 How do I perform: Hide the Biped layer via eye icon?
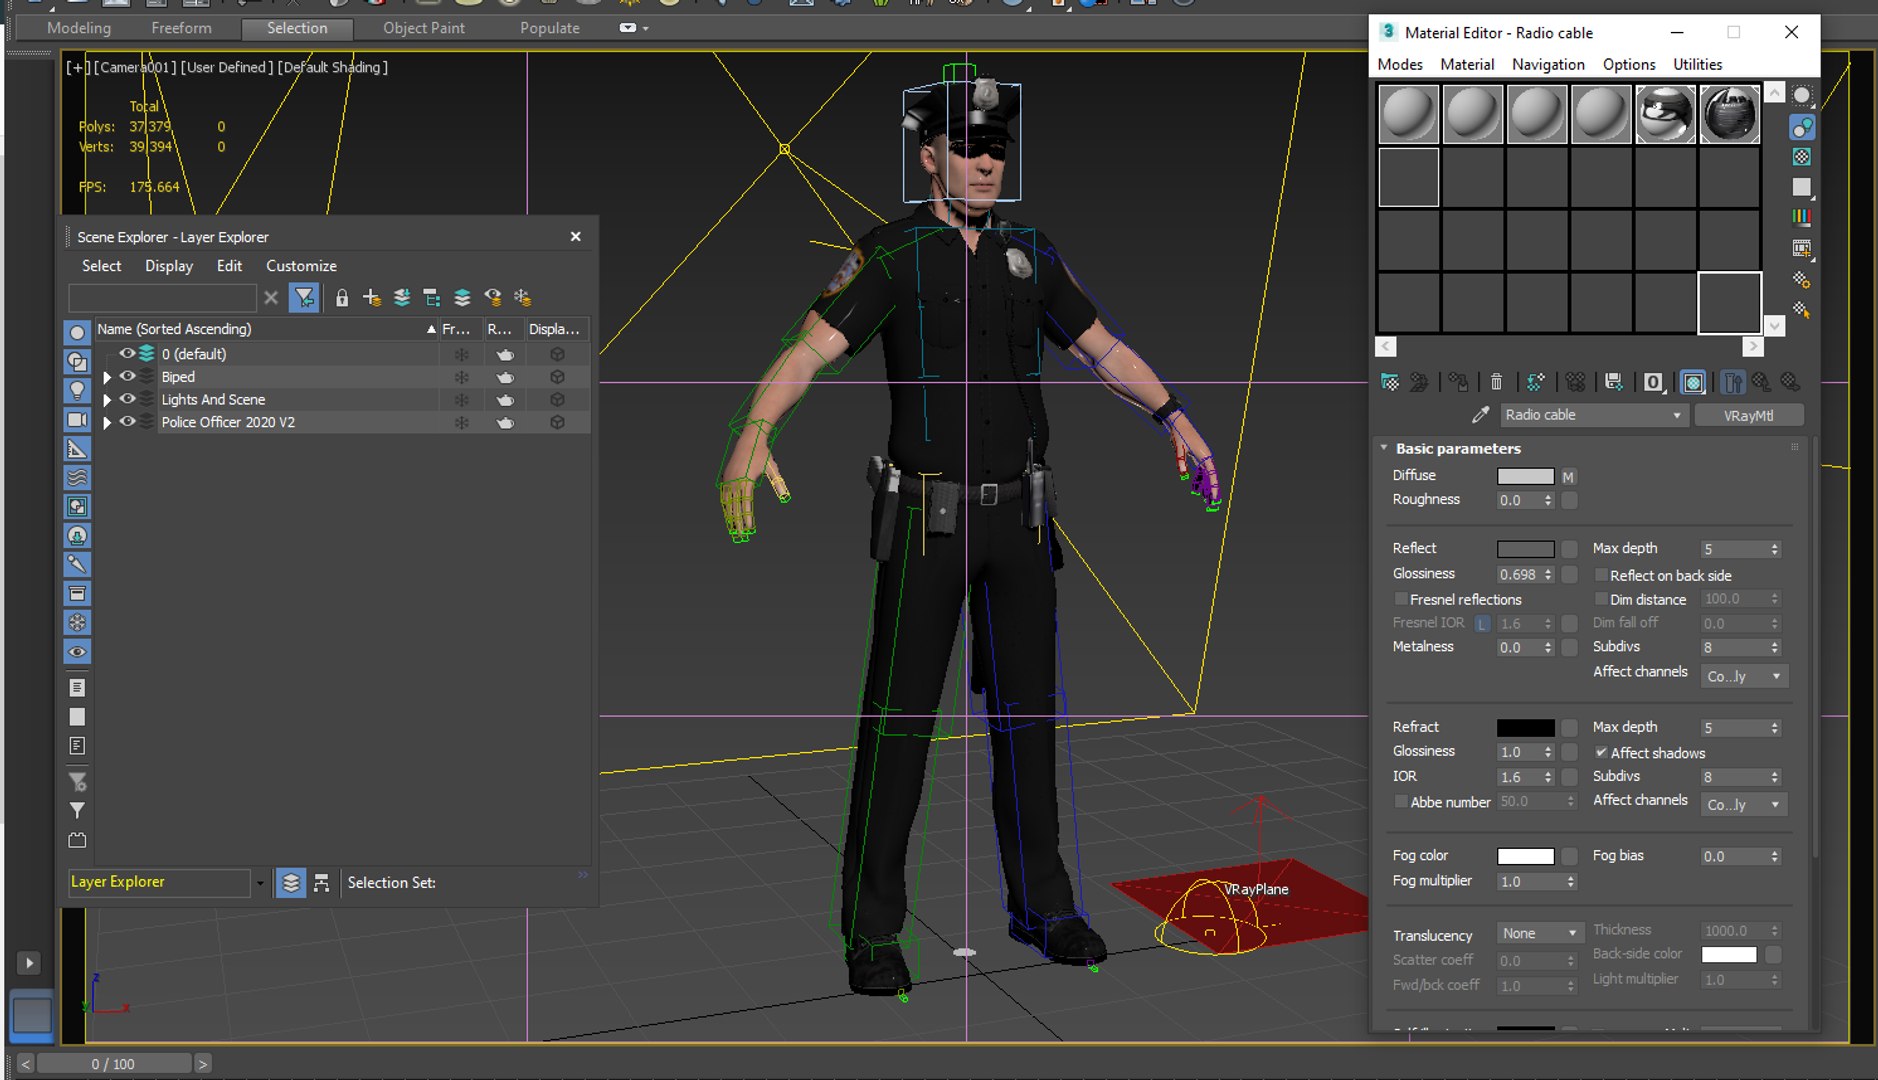click(x=128, y=377)
